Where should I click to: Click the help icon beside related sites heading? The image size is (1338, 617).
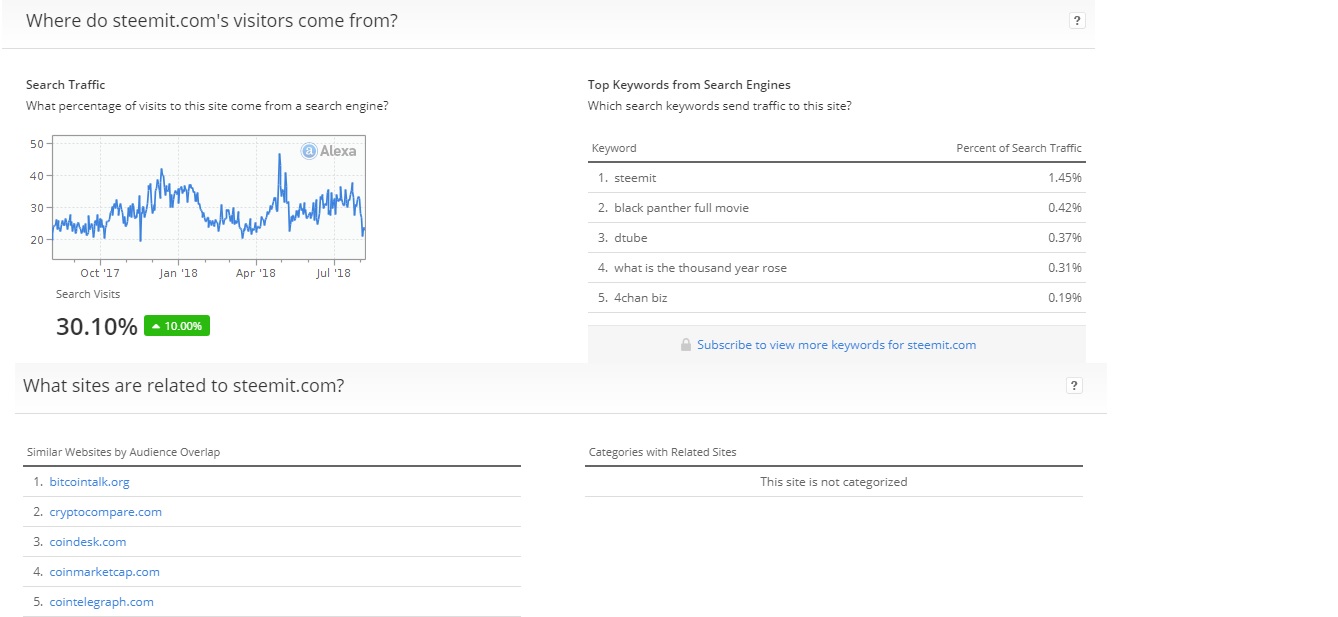pos(1075,386)
